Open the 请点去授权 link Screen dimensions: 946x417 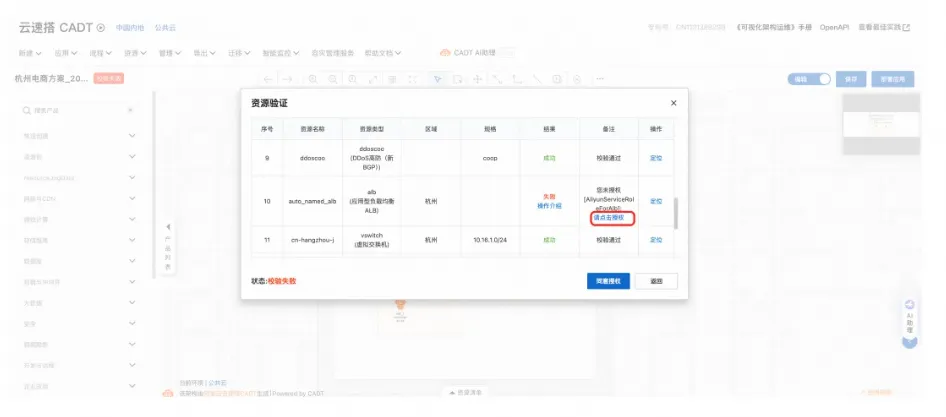pyautogui.click(x=609, y=217)
